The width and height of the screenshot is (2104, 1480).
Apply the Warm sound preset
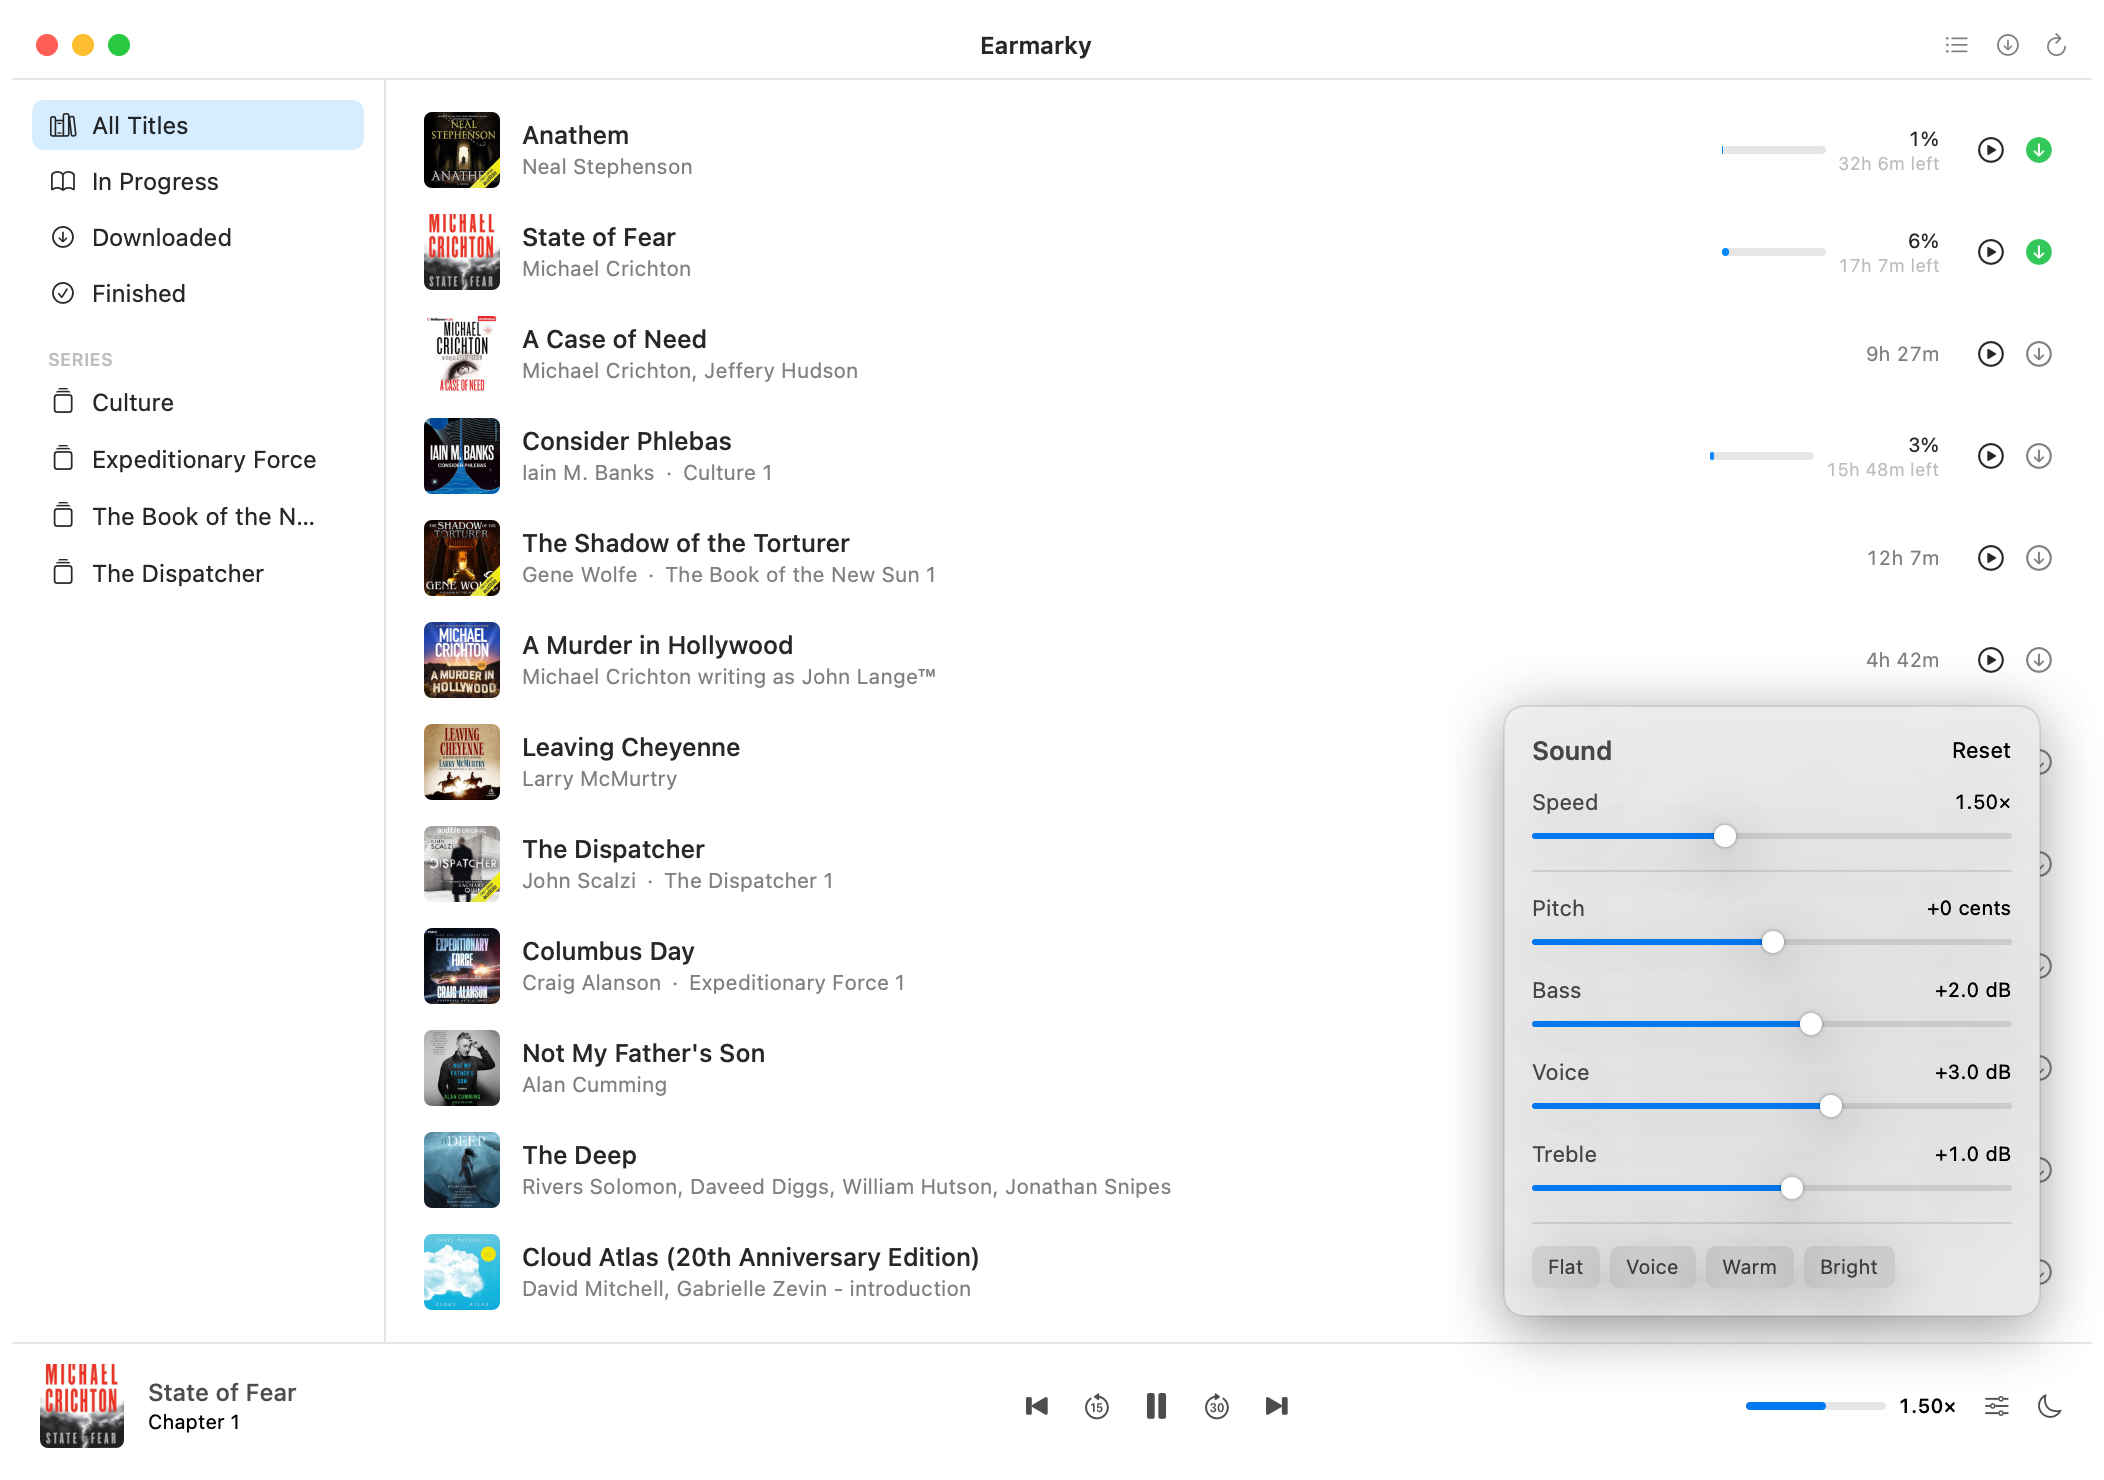click(1749, 1267)
